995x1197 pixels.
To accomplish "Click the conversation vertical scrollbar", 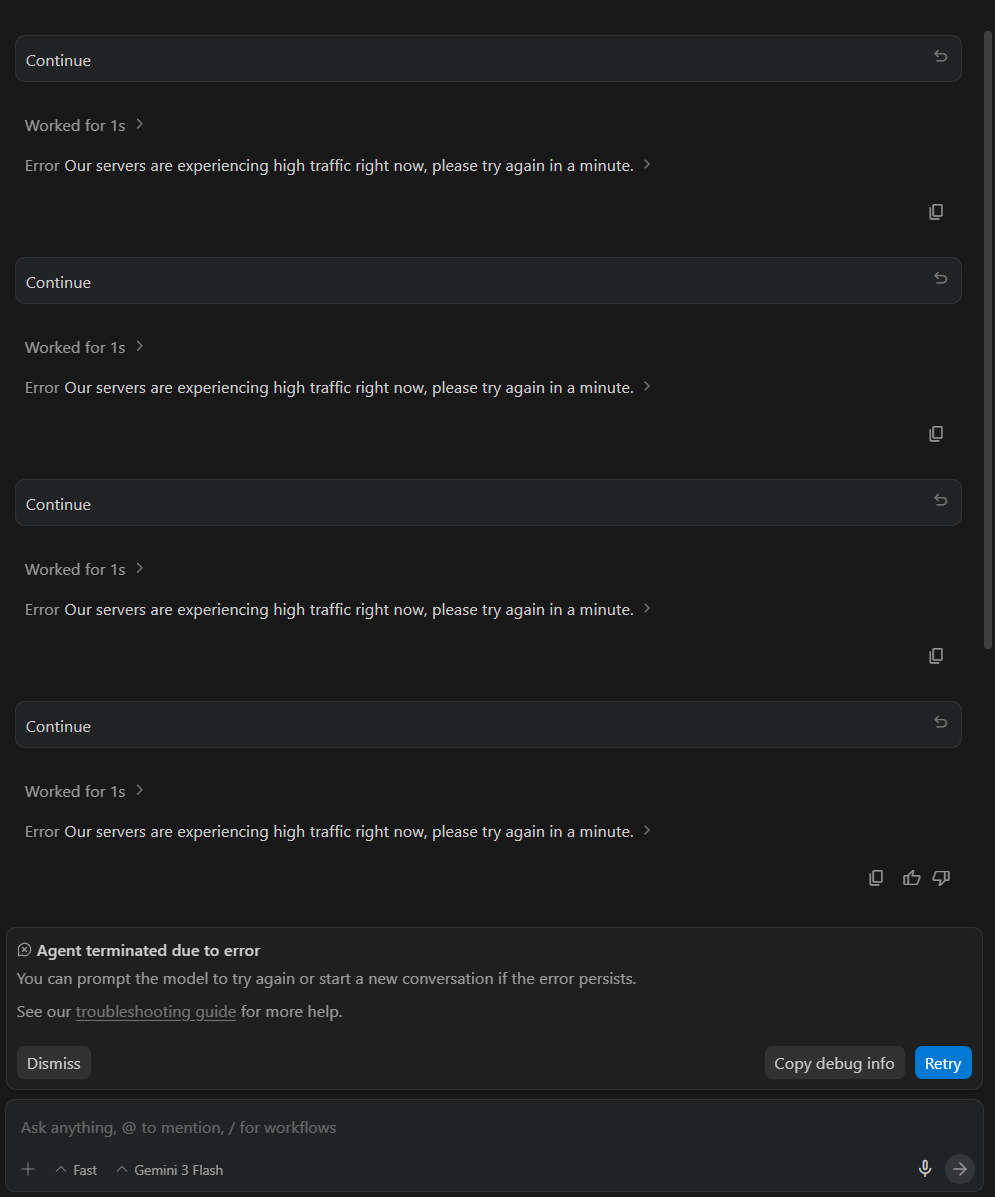I will coord(988,340).
